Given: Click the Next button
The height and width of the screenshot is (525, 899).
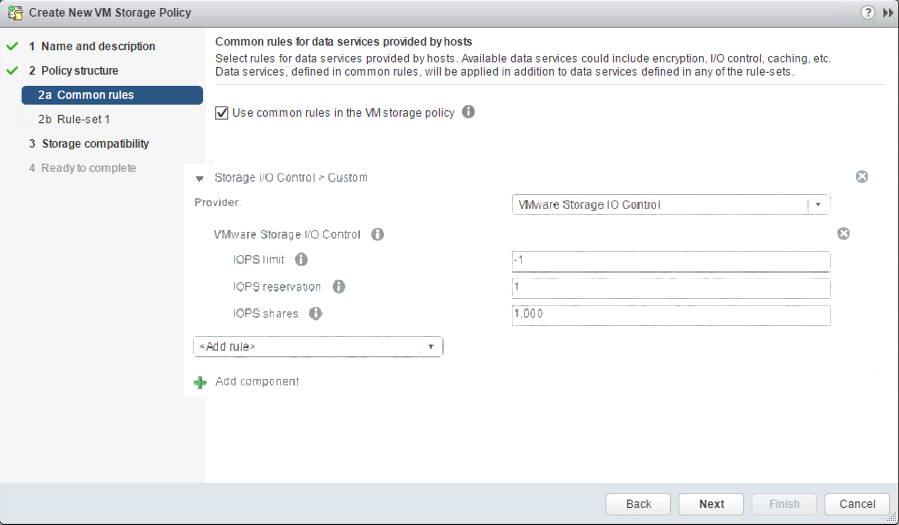Looking at the screenshot, I should (x=711, y=504).
